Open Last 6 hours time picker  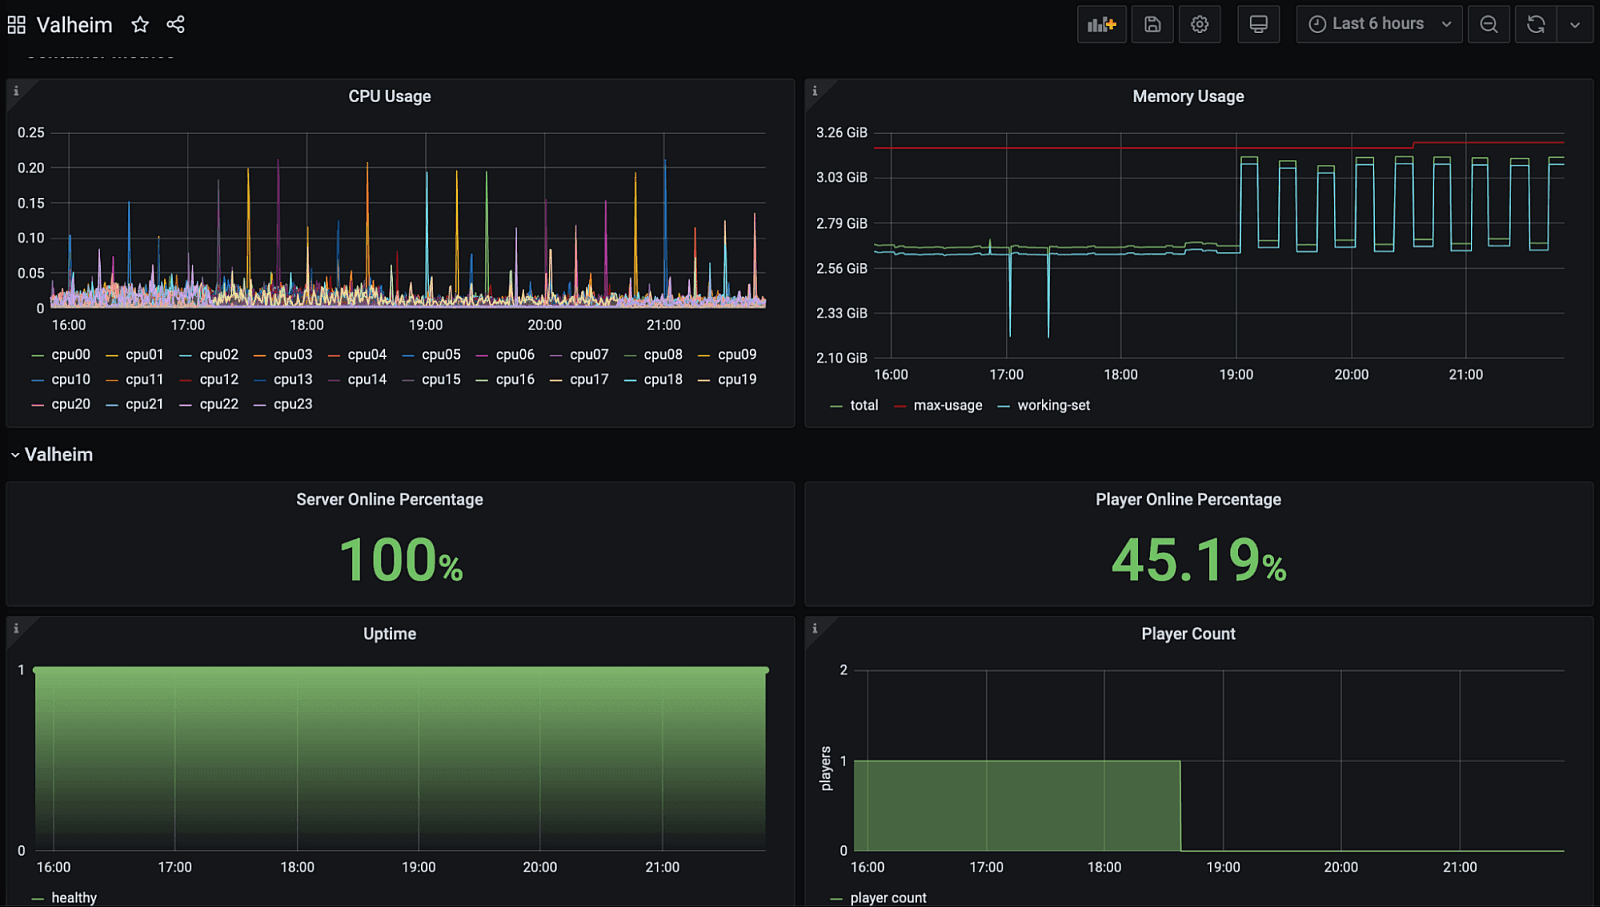click(1379, 24)
